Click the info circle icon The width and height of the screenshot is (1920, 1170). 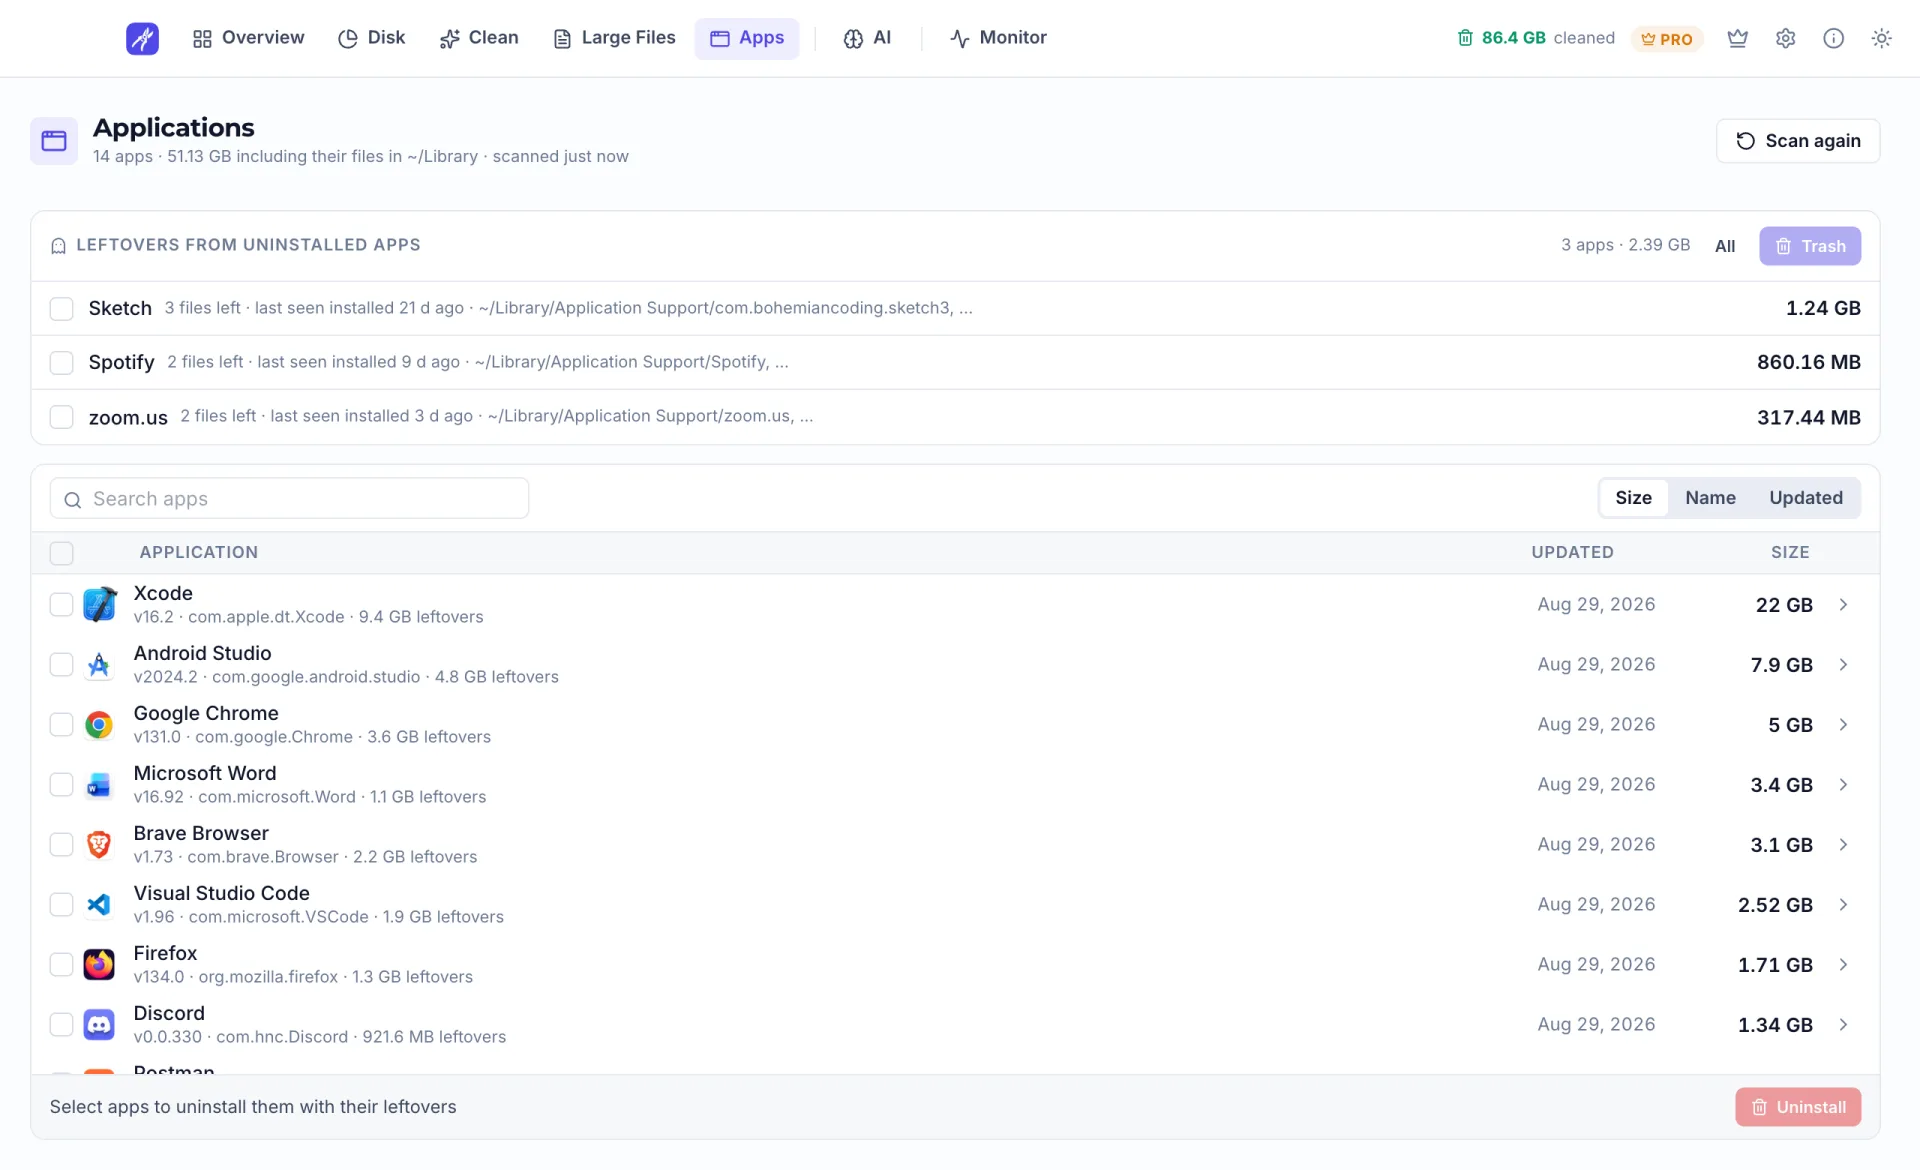tap(1833, 38)
